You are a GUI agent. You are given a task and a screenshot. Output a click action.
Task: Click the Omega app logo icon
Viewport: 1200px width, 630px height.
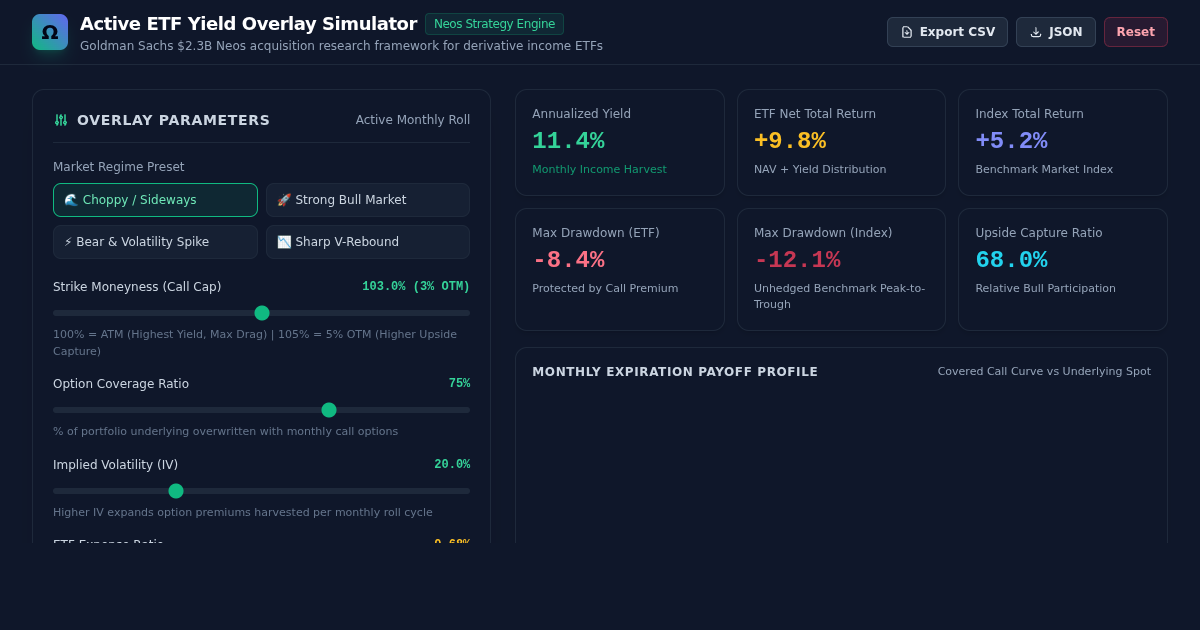pos(50,32)
